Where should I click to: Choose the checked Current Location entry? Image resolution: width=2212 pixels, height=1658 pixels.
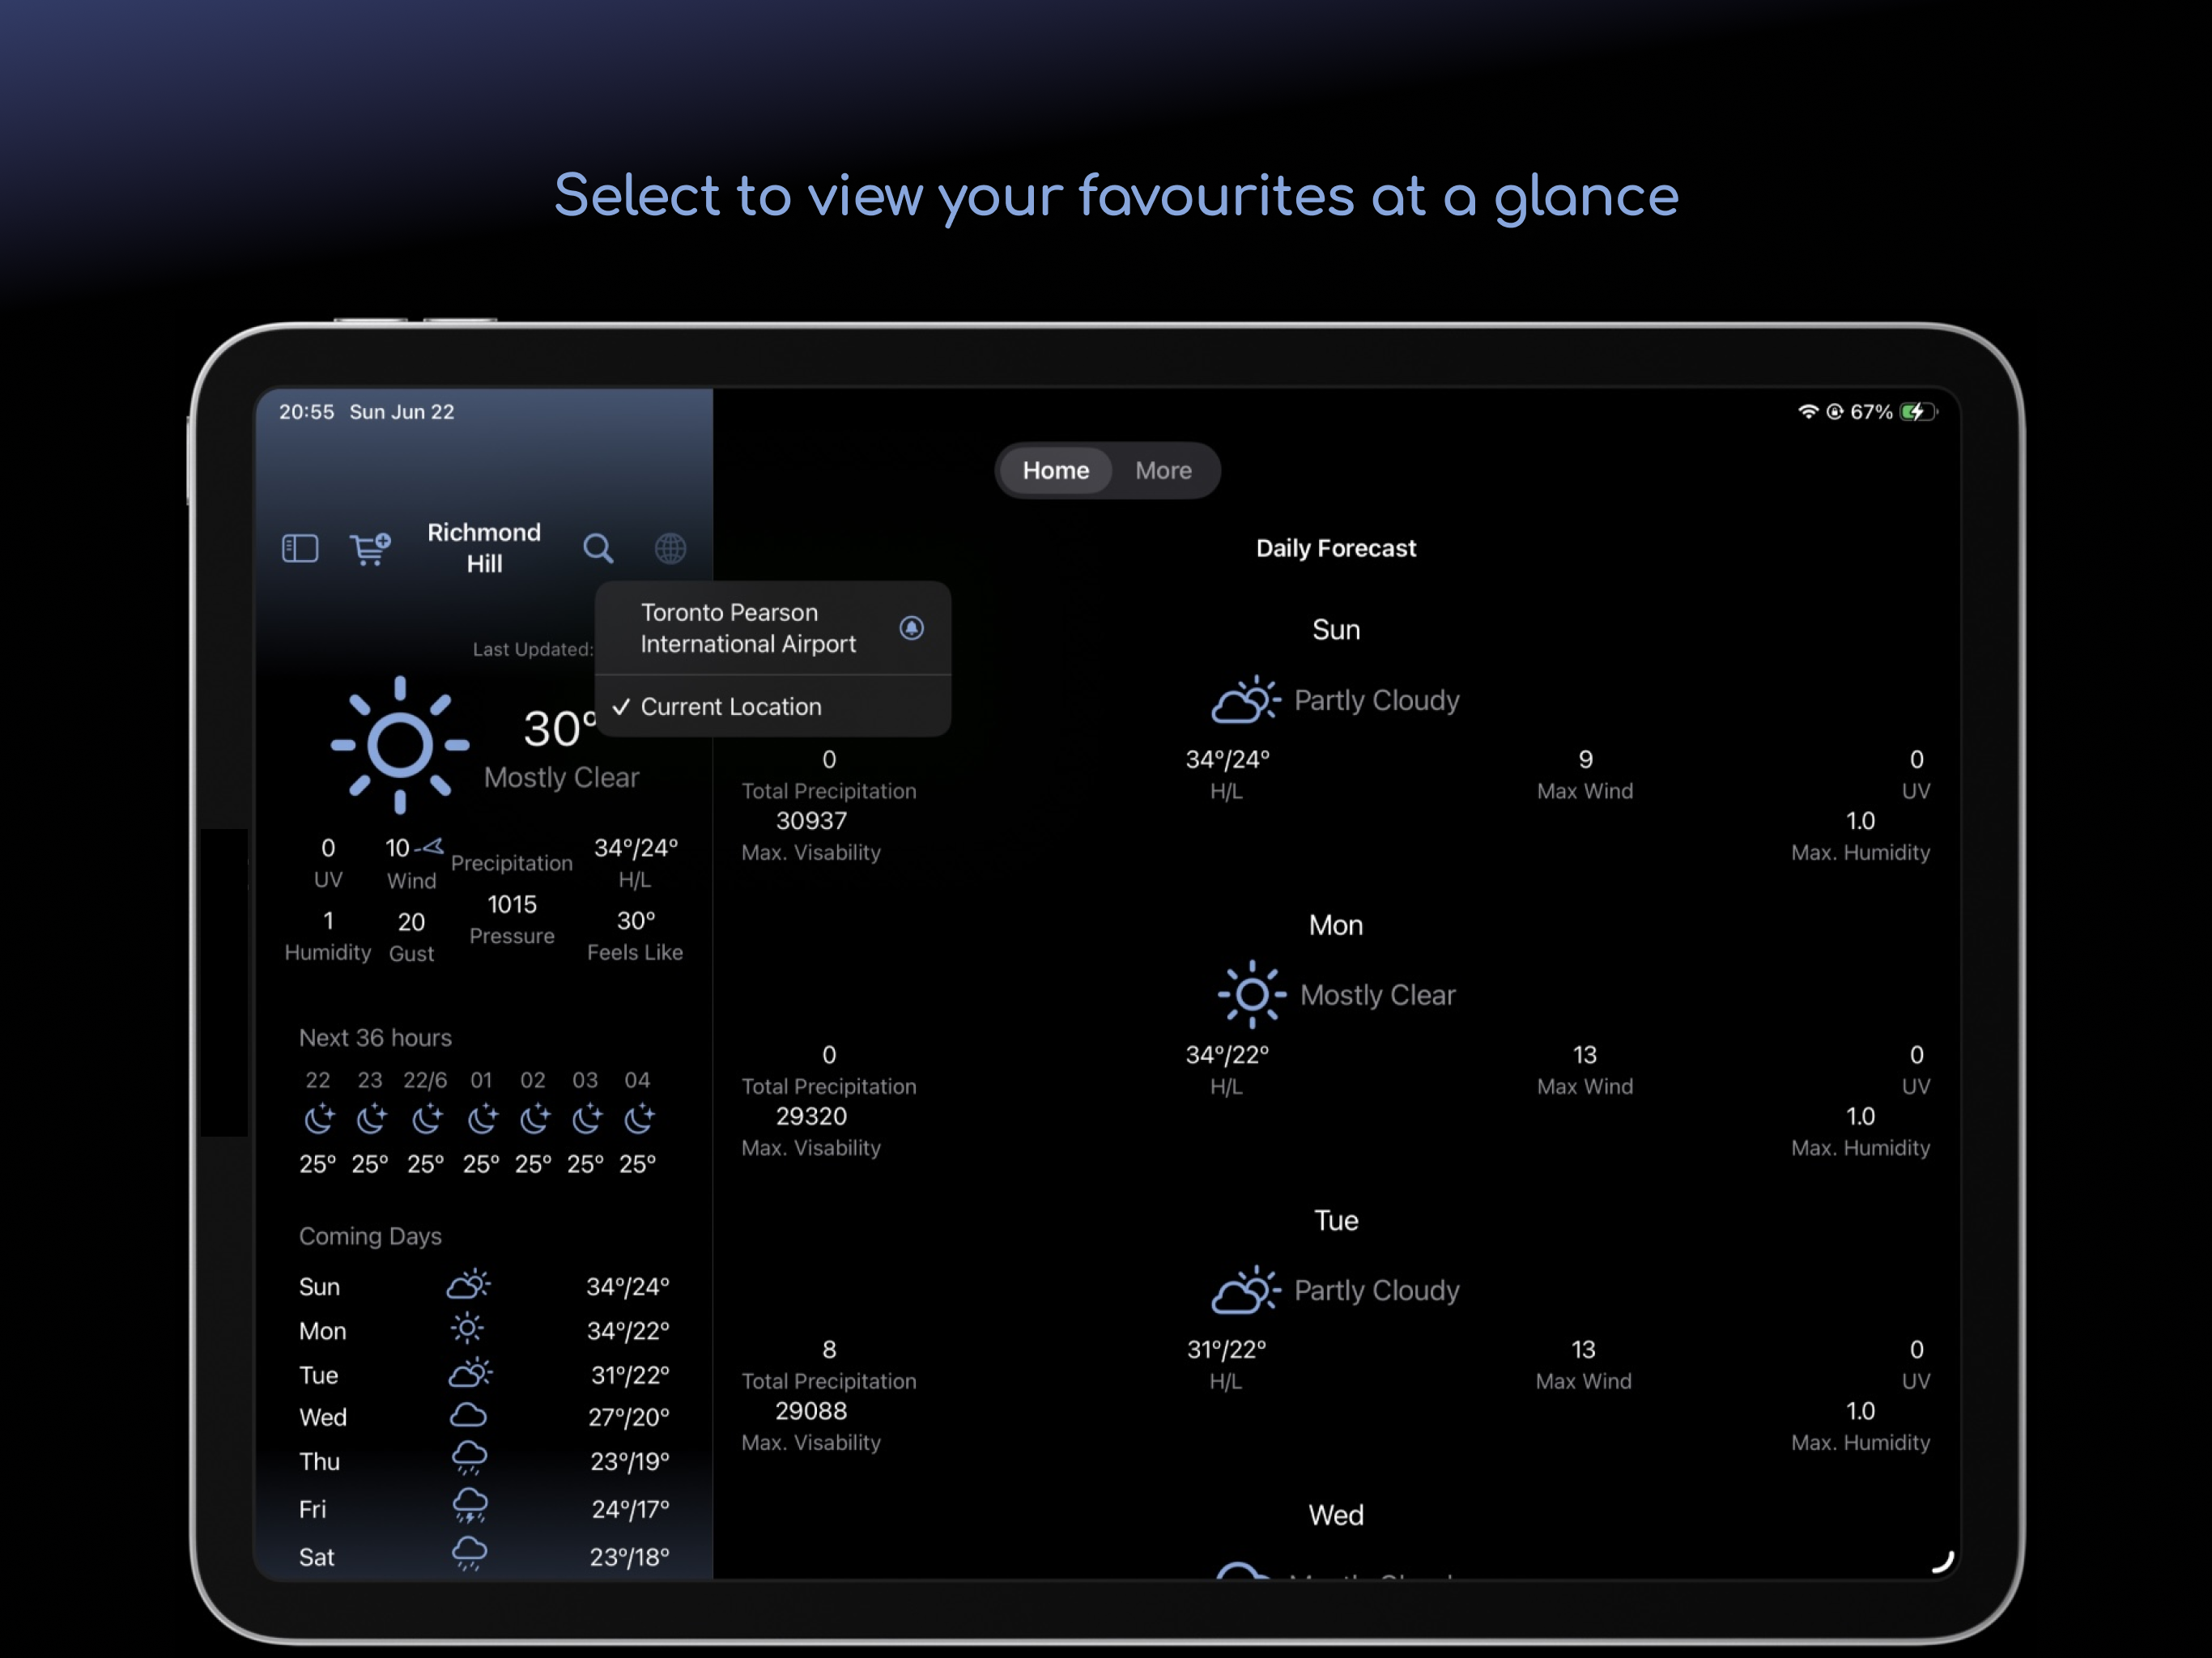pos(731,707)
